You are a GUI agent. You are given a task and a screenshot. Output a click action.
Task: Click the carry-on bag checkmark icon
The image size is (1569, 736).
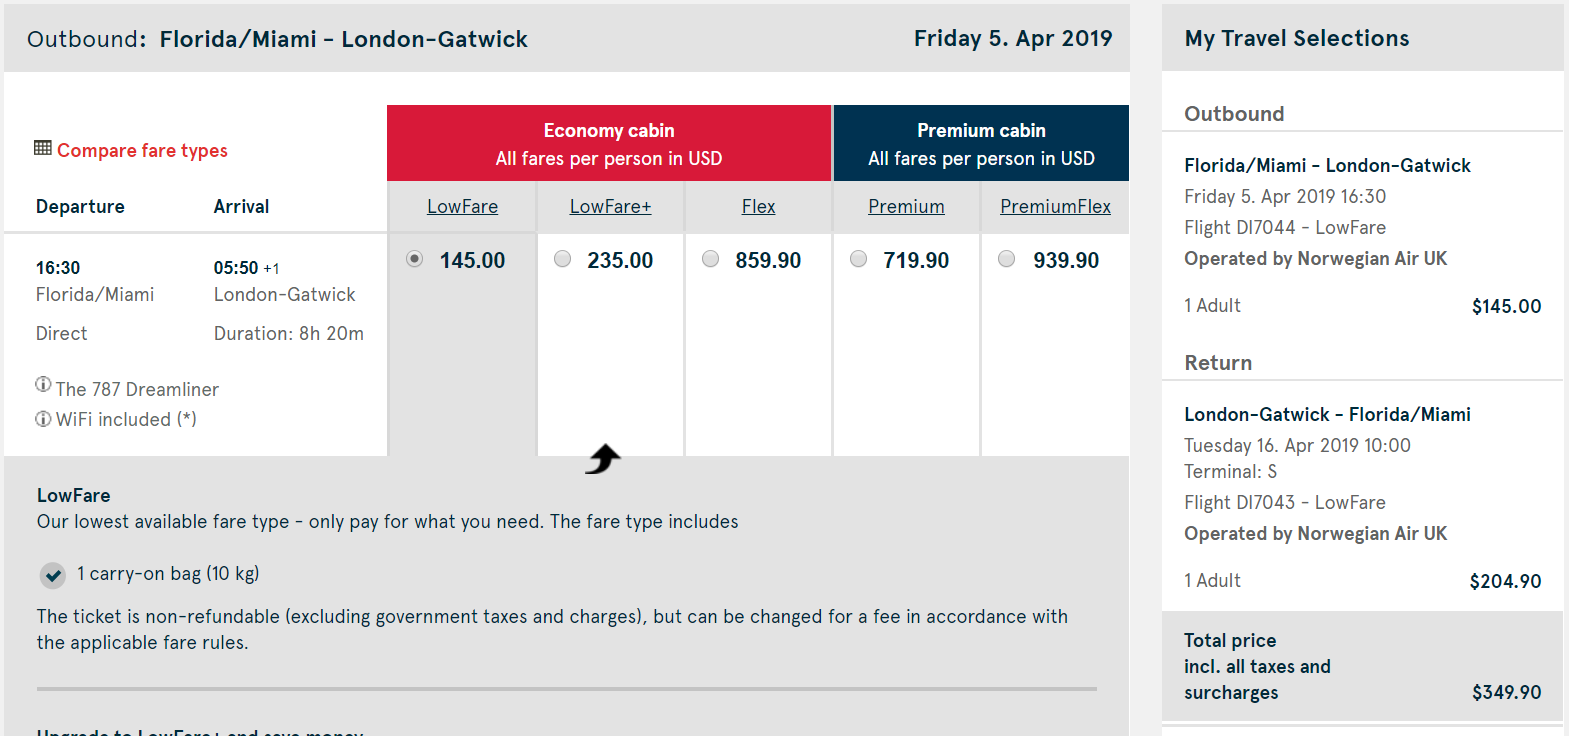[53, 575]
